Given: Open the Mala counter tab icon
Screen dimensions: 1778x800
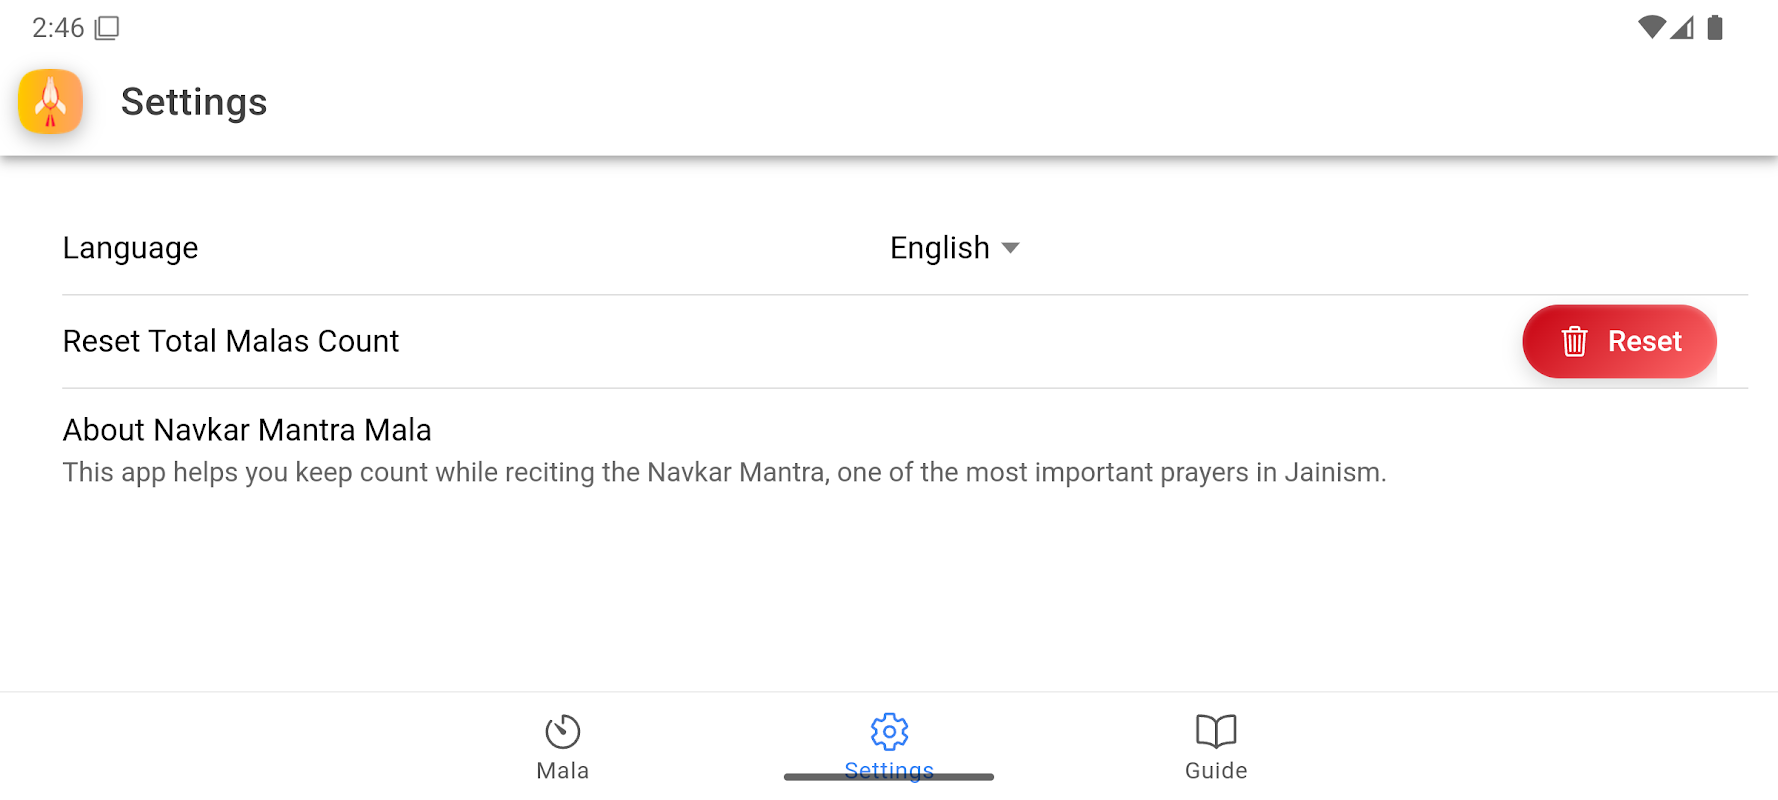Looking at the screenshot, I should coord(563,731).
